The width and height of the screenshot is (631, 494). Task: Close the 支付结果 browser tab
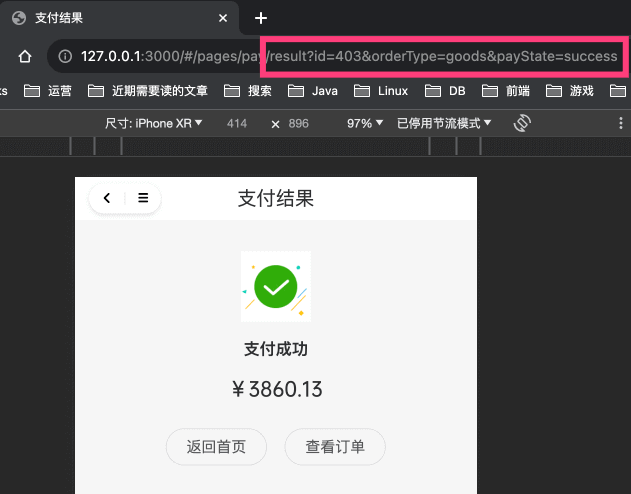[223, 18]
